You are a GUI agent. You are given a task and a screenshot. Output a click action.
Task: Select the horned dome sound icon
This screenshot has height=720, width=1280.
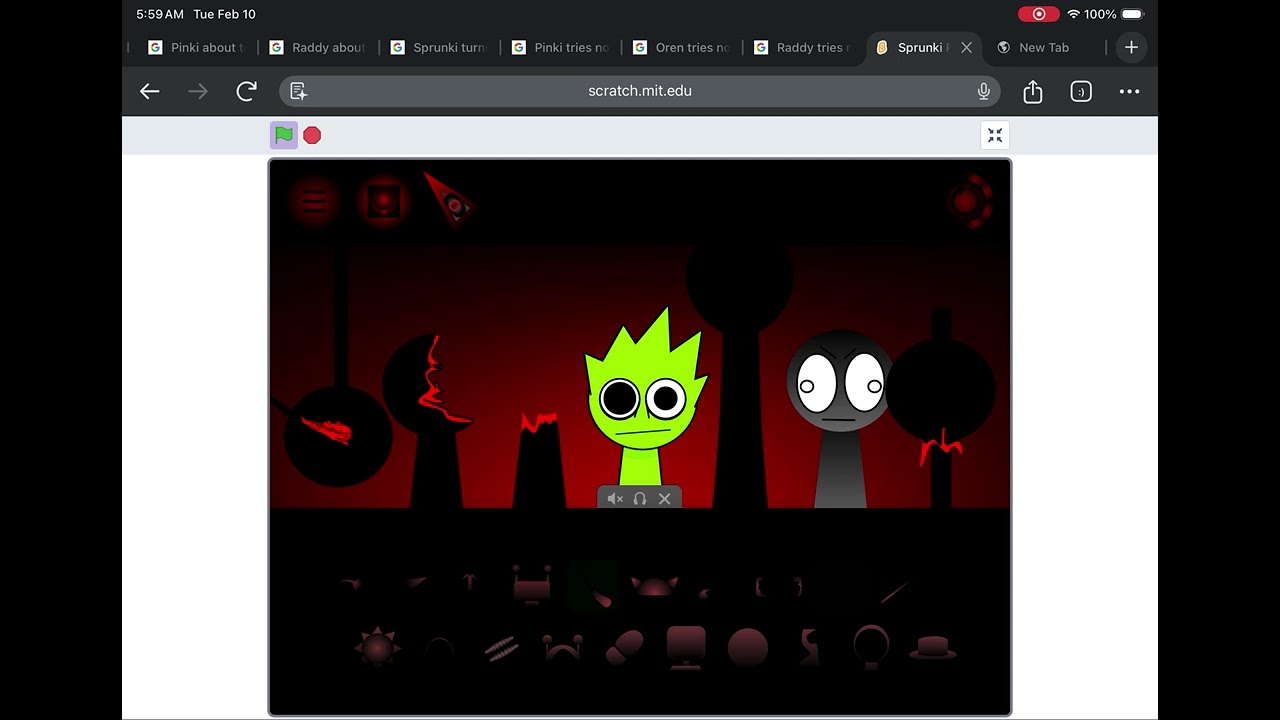coord(655,586)
